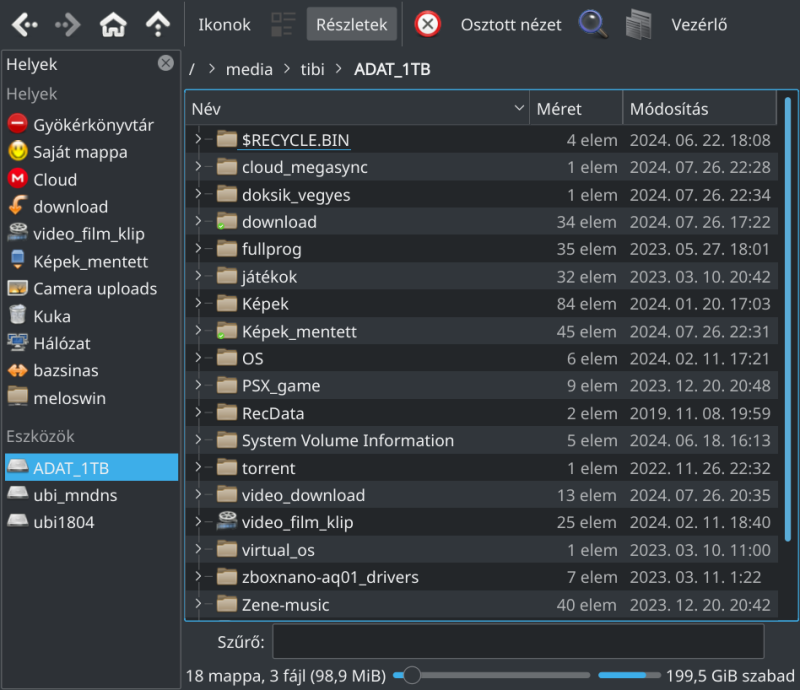Select the ubi1804 device
Viewport: 800px width, 690px height.
[x=92, y=522]
